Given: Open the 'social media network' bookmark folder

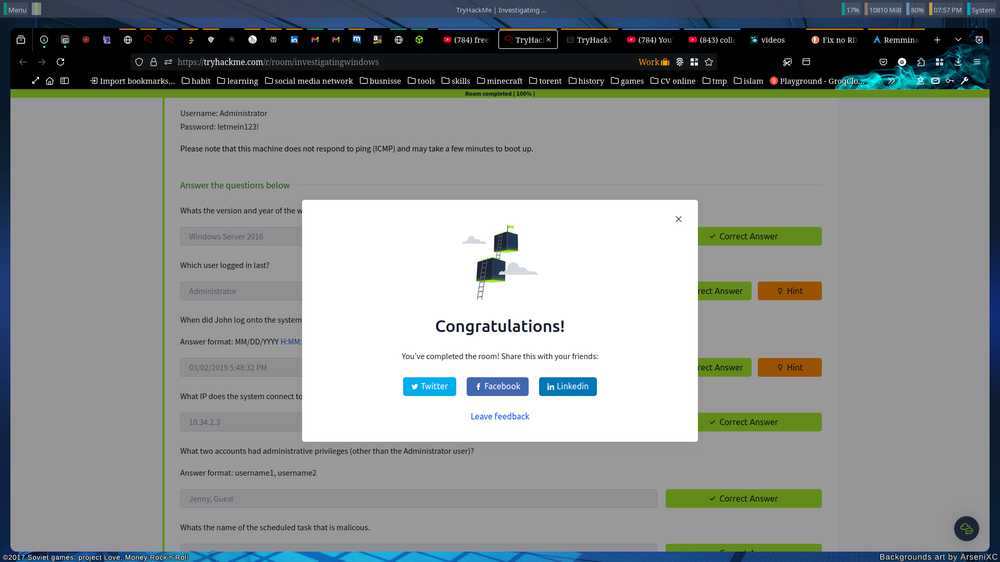Looking at the screenshot, I should click(x=308, y=81).
